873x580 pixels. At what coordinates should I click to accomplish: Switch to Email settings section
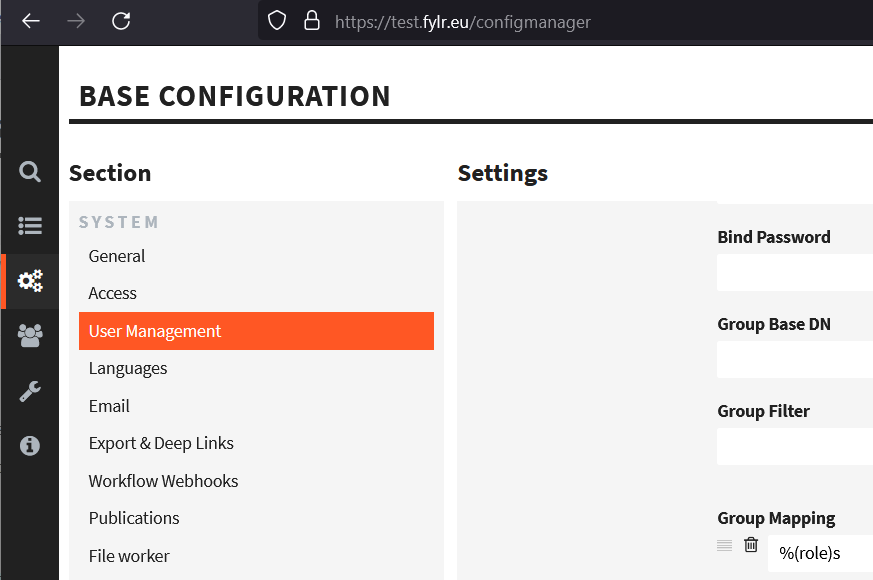109,406
